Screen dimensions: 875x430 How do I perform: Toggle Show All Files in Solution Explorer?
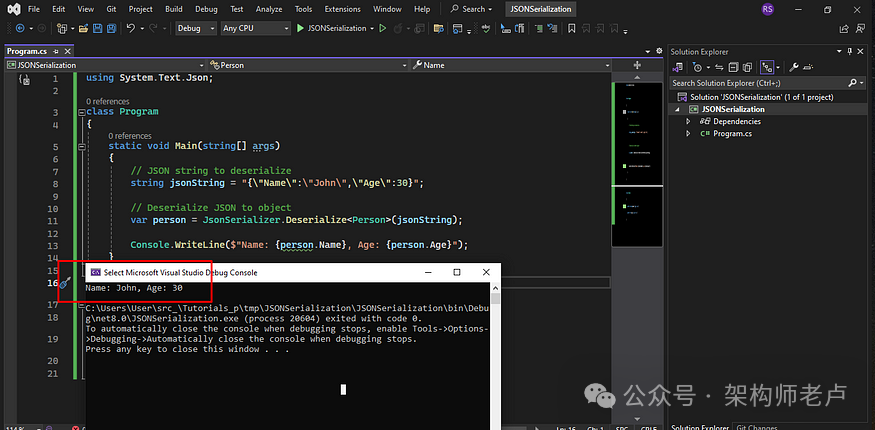coord(748,67)
